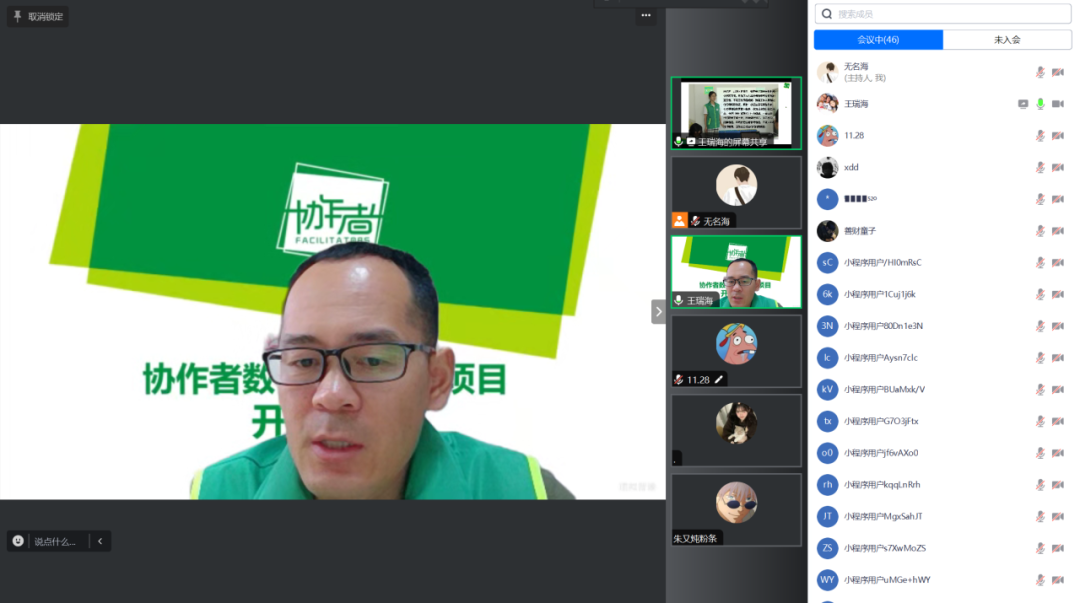Select member name xdd in the list
The image size is (1080, 603).
(x=851, y=167)
